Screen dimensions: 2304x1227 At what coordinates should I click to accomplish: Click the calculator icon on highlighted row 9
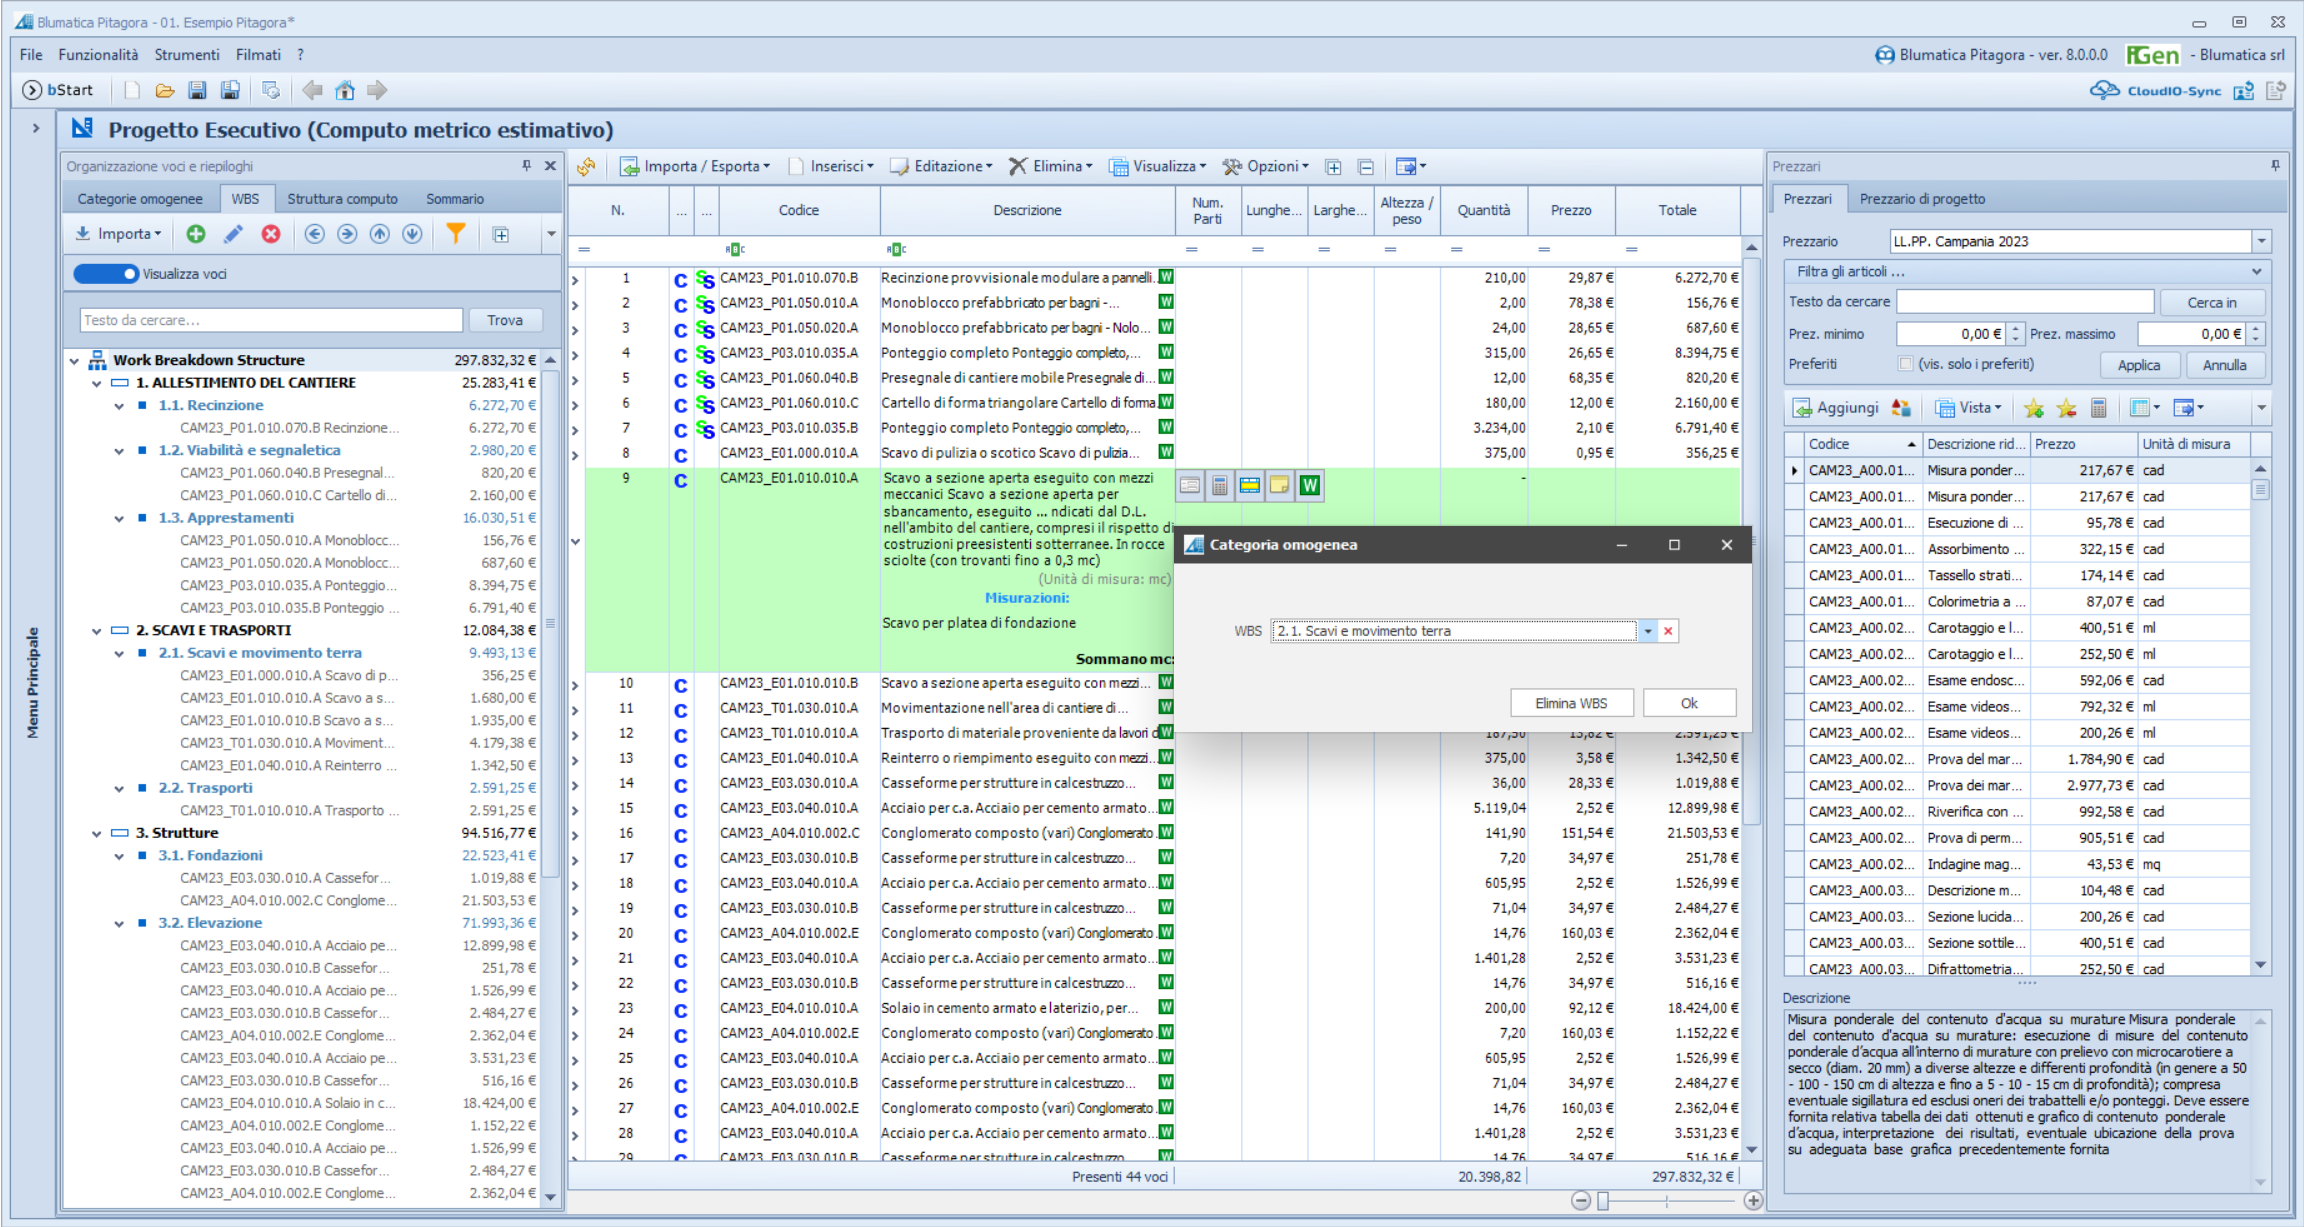point(1220,486)
